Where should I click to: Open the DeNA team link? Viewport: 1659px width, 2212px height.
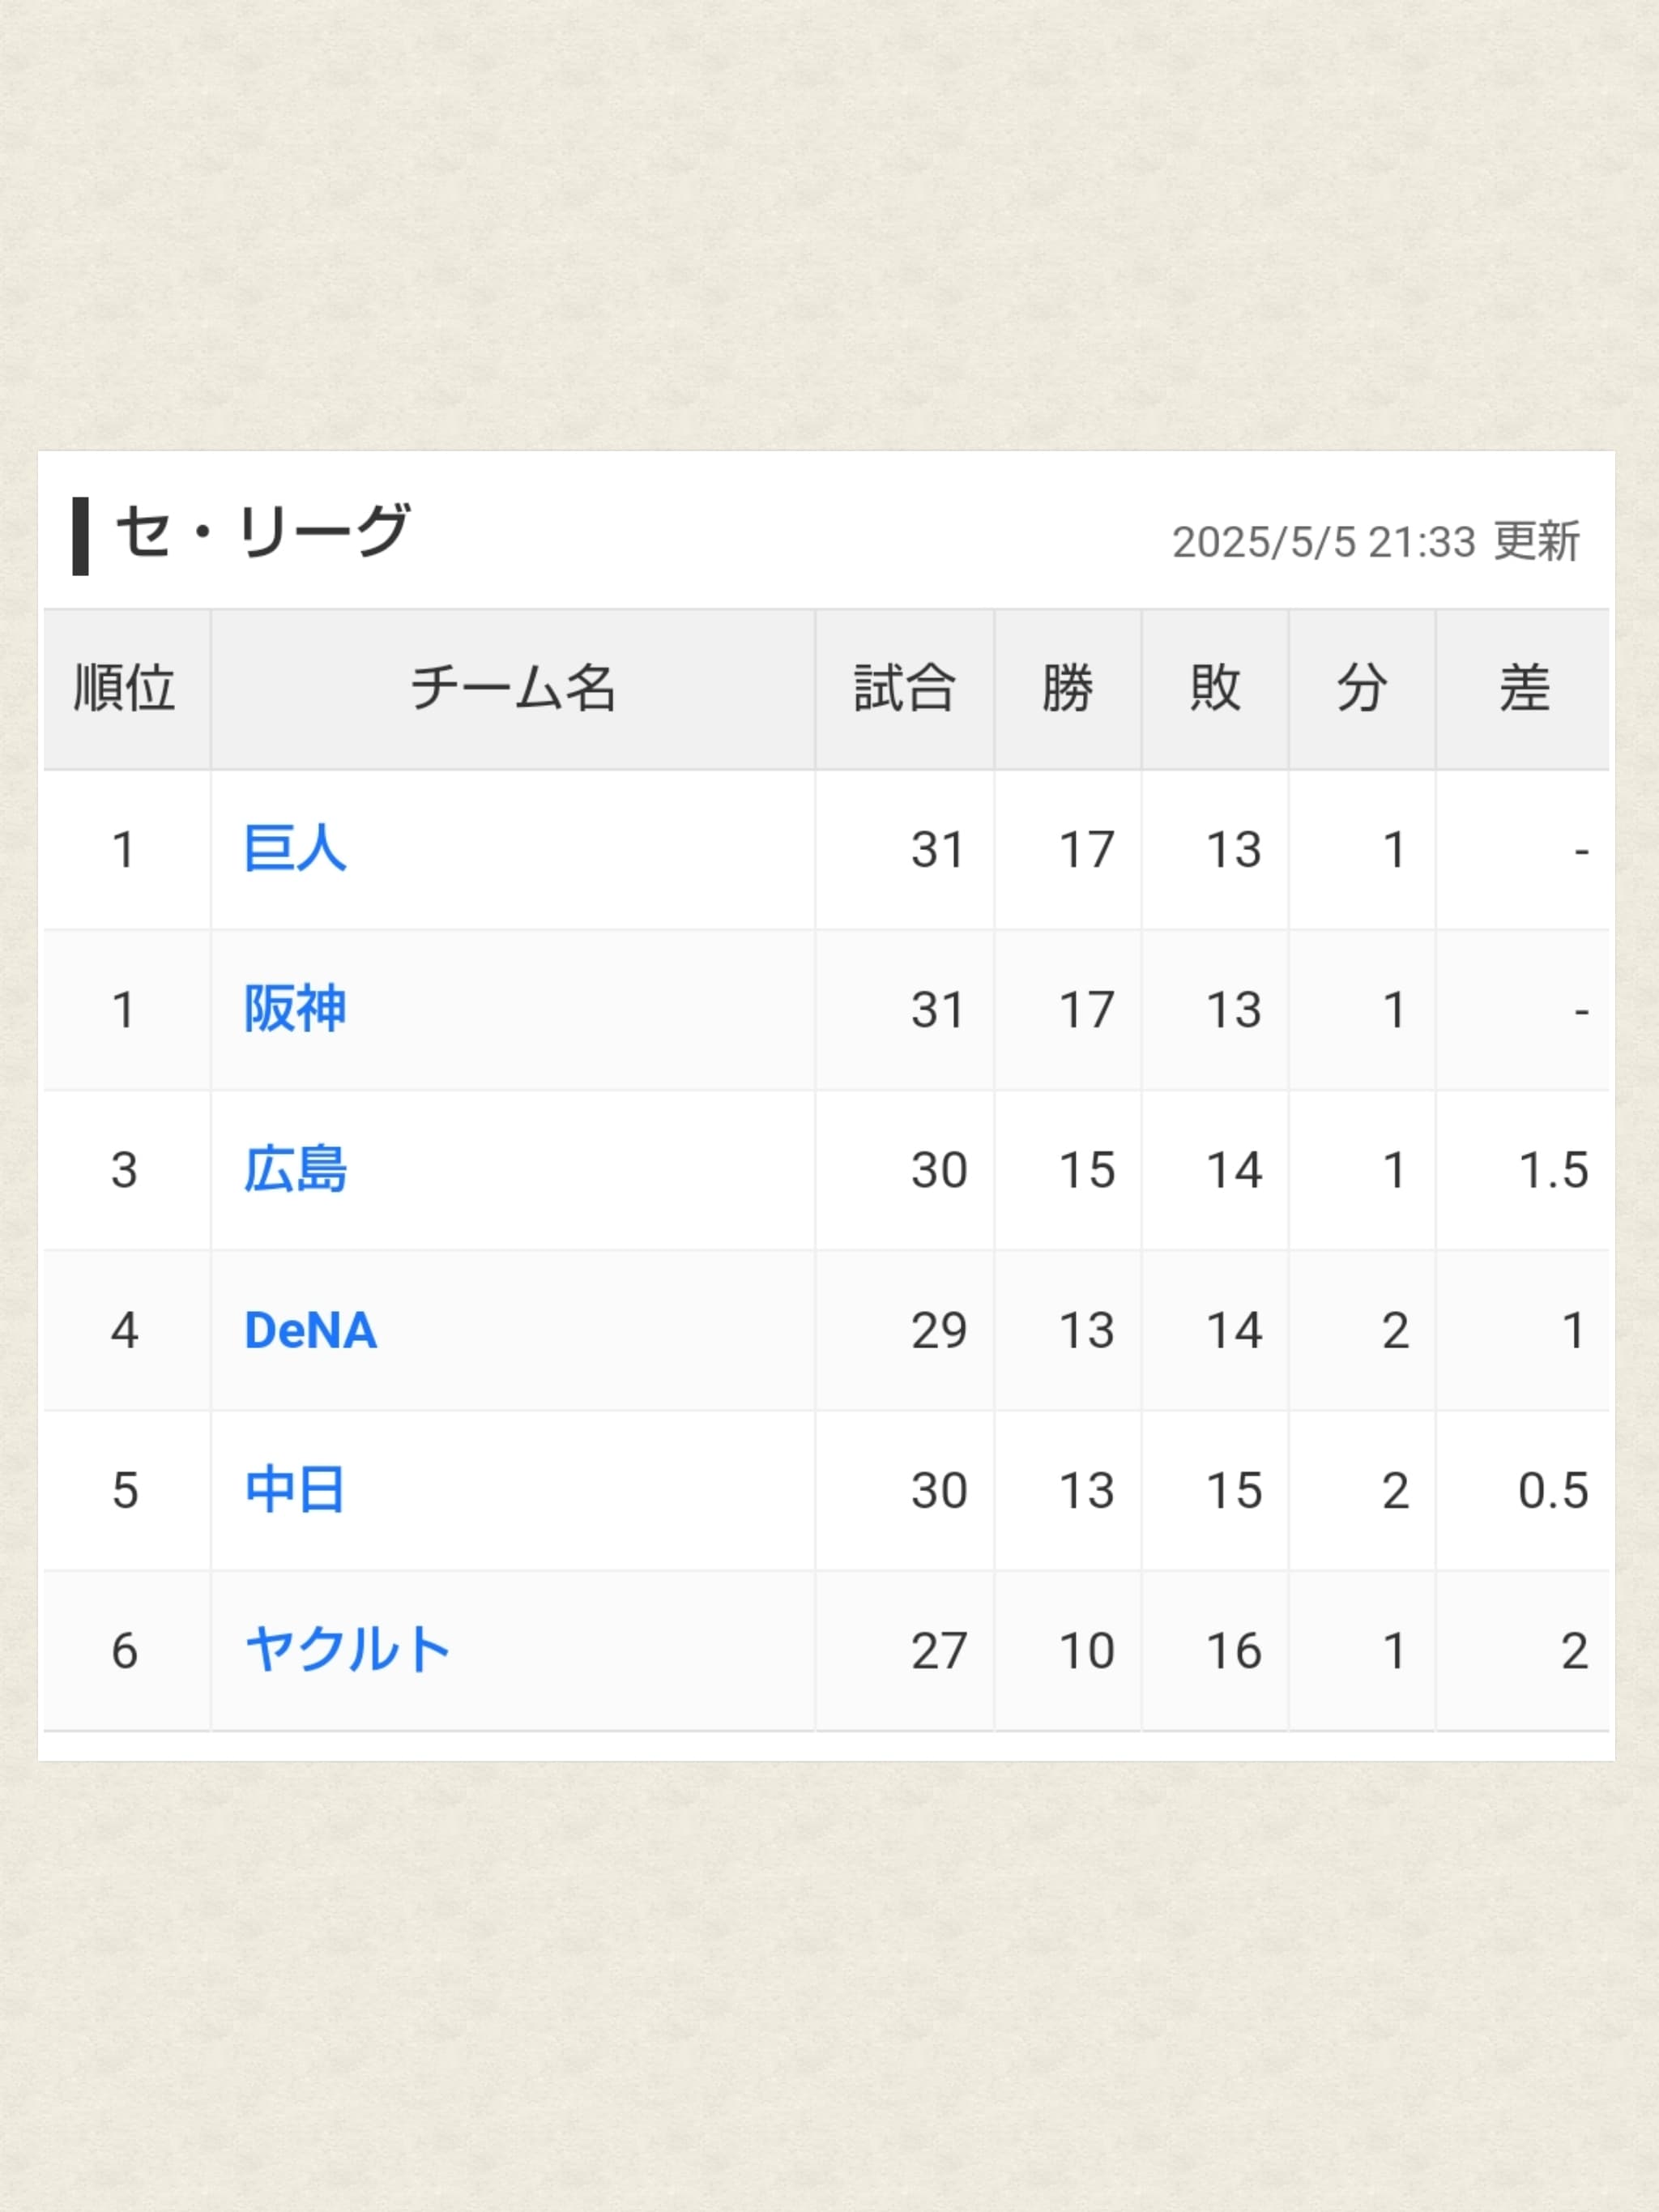310,1330
